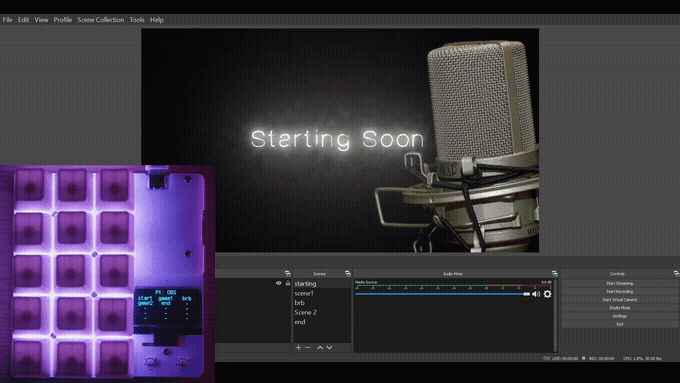This screenshot has height=383, width=680.
Task: Move scene up with up arrow
Action: [320, 347]
